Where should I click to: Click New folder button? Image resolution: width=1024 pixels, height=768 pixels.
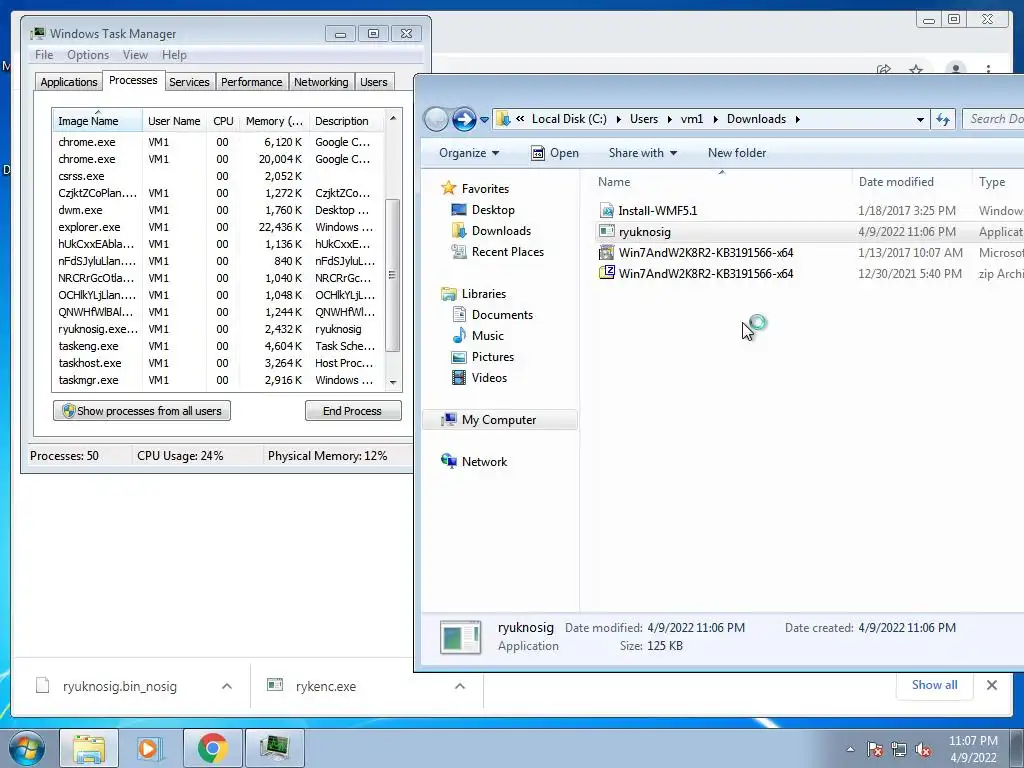737,153
